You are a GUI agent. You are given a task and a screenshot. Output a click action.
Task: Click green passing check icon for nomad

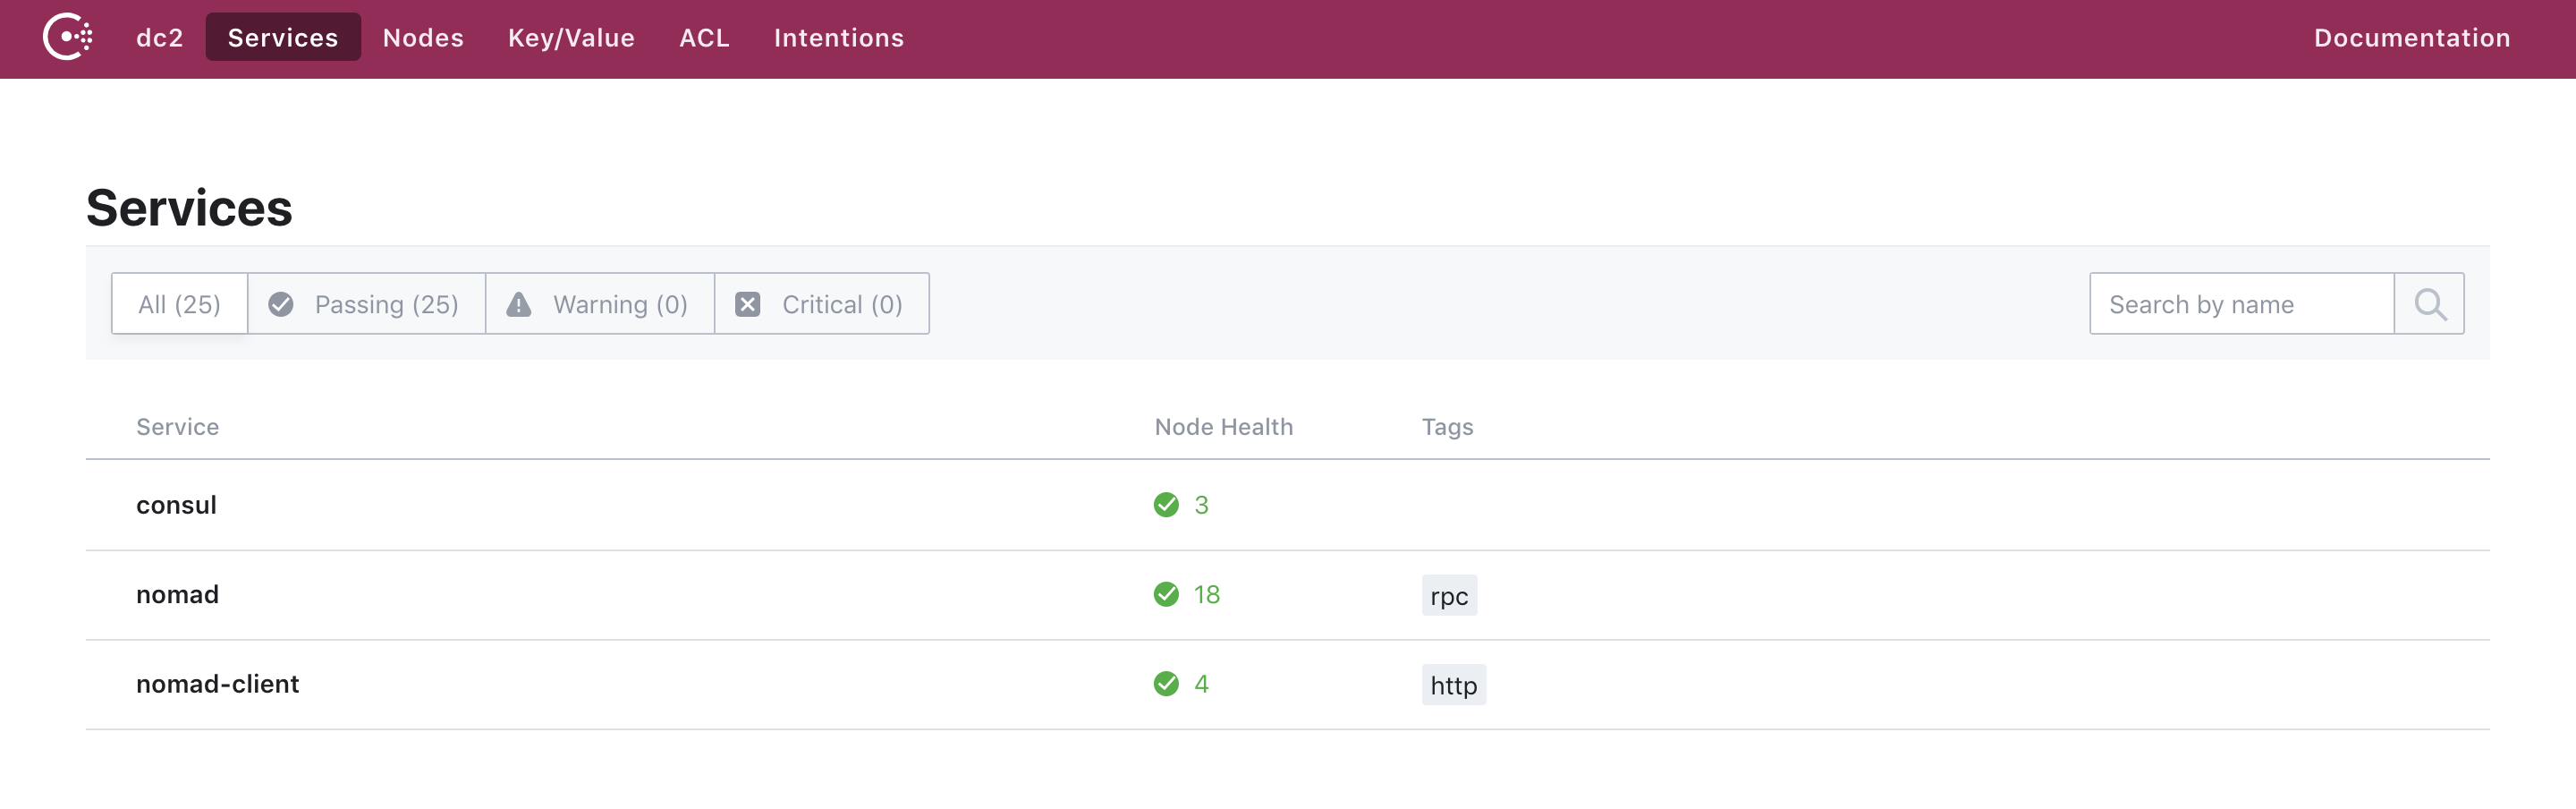(1166, 595)
